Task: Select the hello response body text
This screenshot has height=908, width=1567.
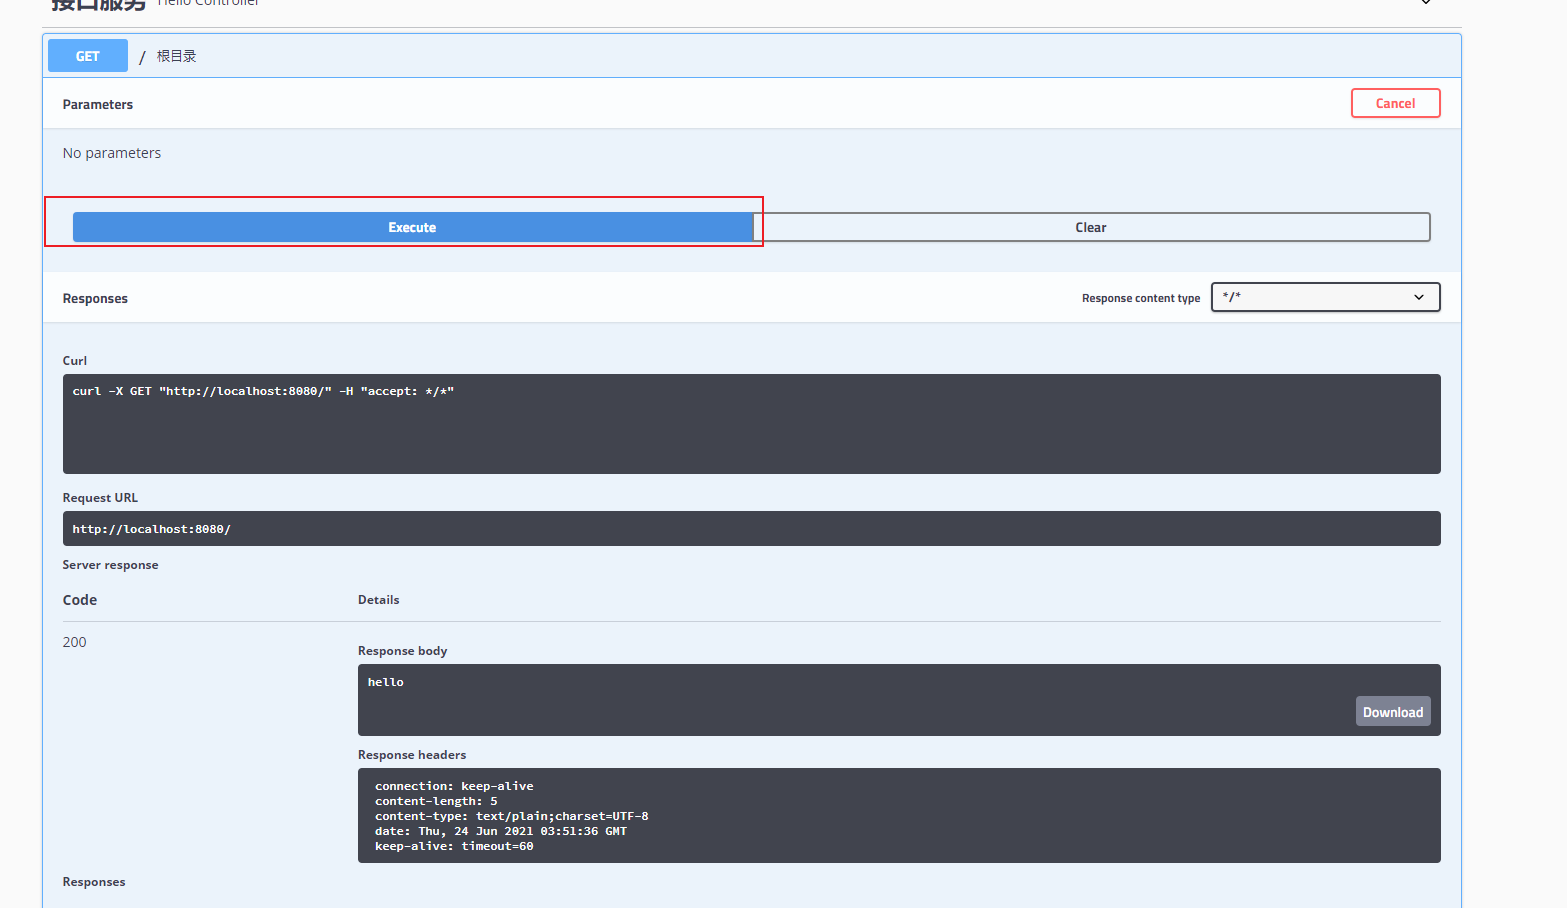Action: pos(385,682)
